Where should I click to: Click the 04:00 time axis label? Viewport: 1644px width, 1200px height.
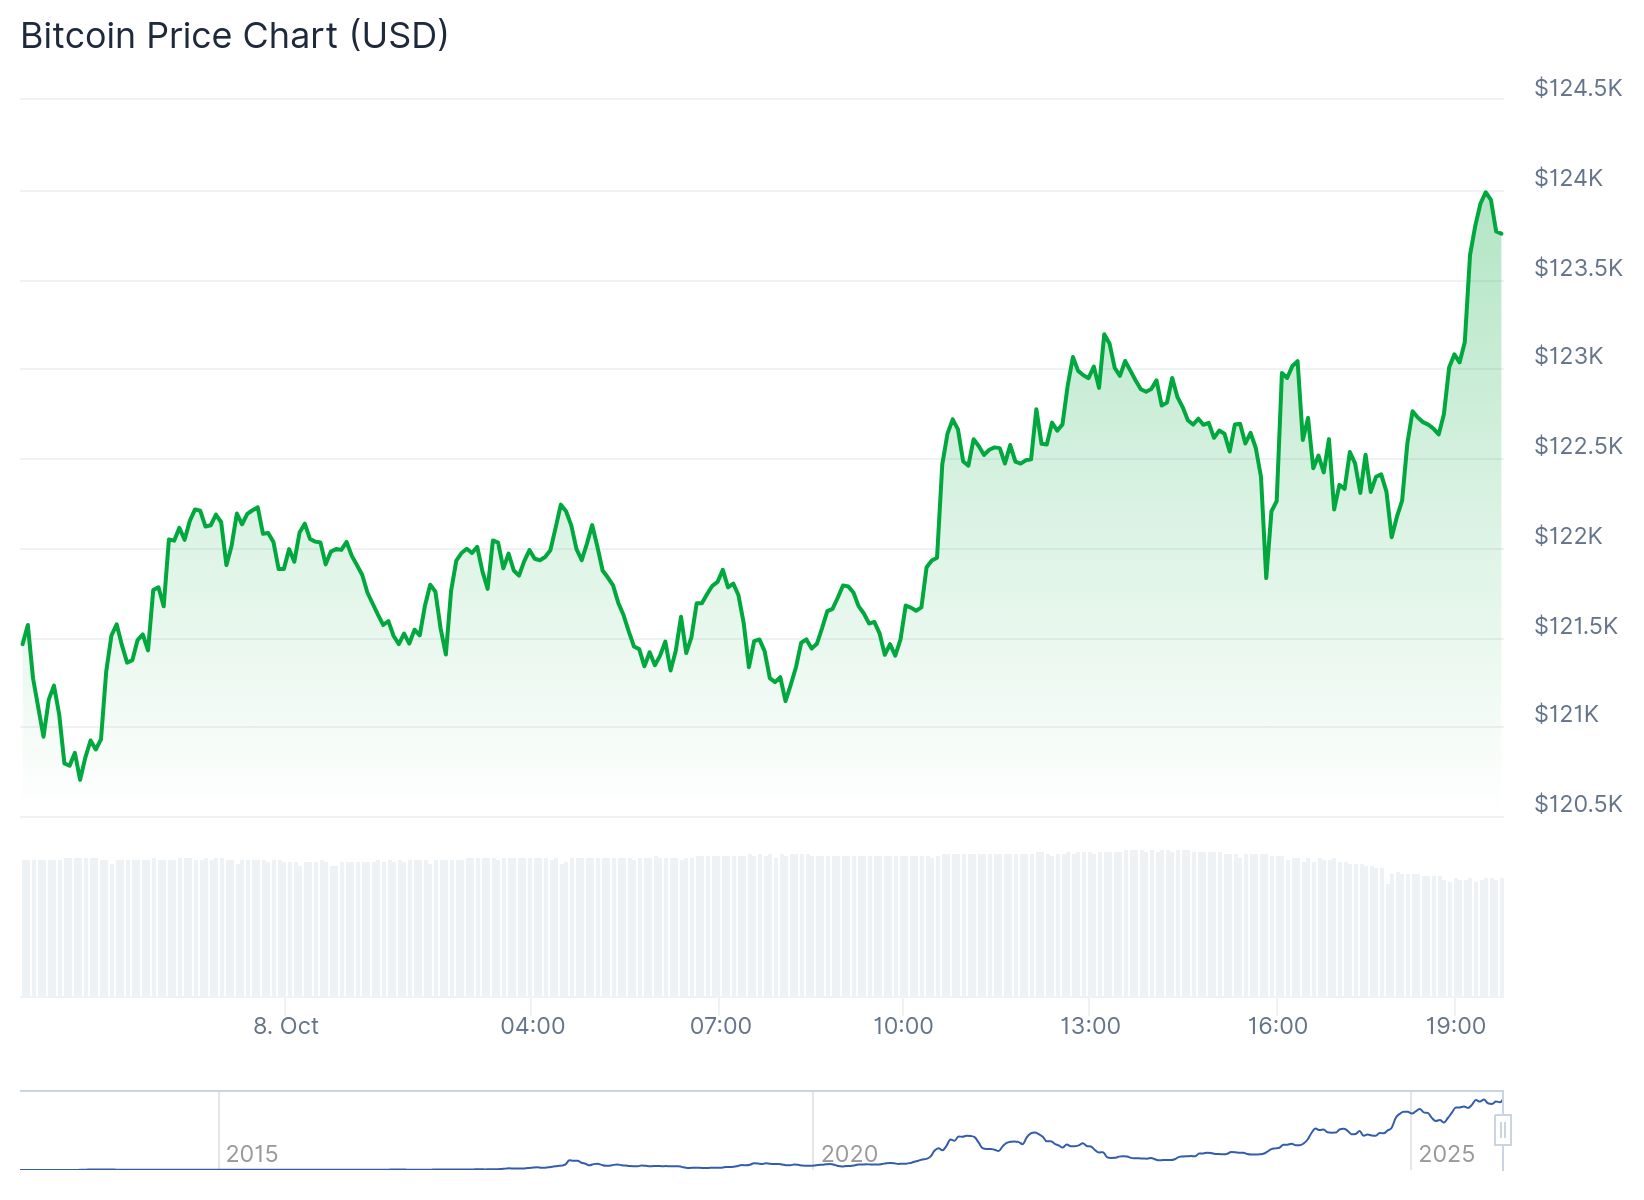pyautogui.click(x=533, y=1026)
